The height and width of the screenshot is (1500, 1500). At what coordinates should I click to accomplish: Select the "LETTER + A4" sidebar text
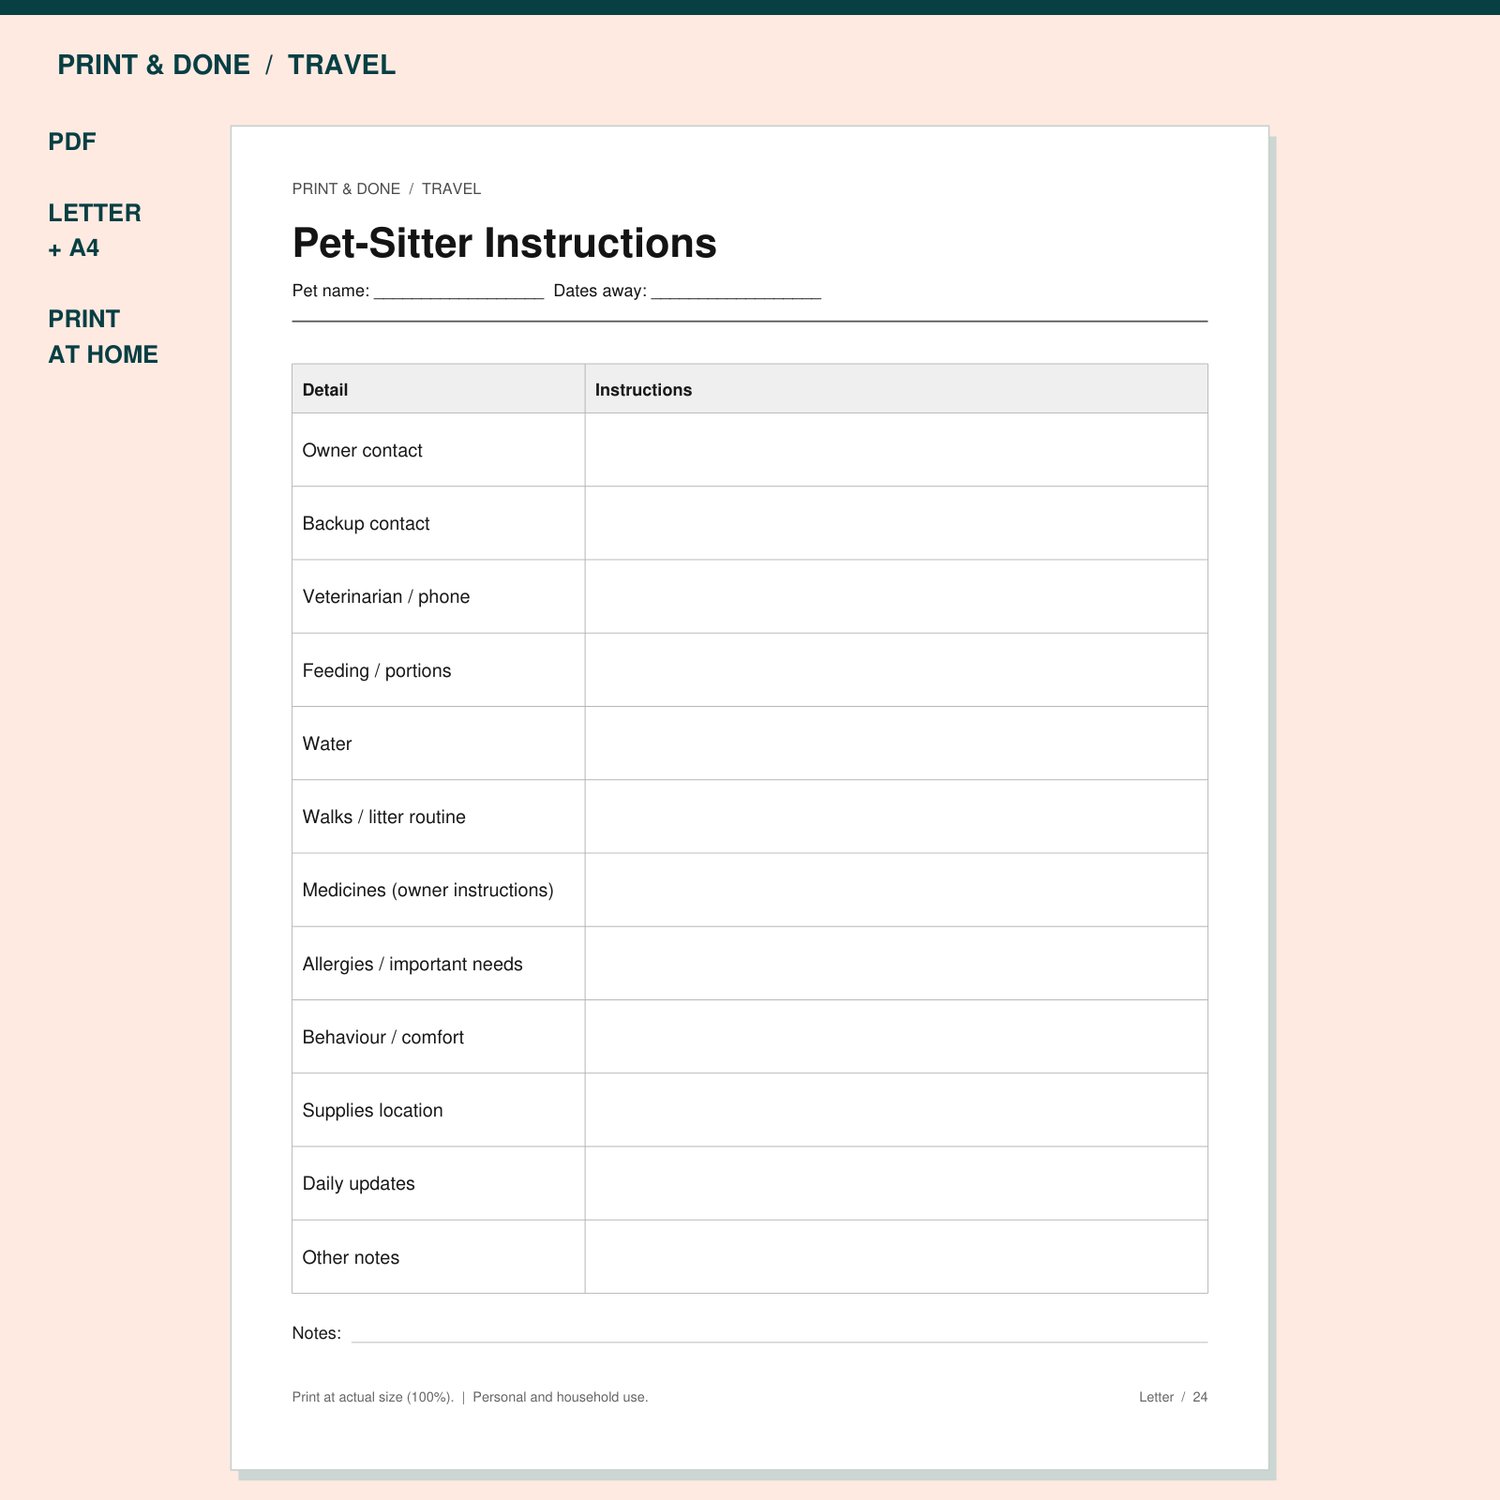(94, 230)
